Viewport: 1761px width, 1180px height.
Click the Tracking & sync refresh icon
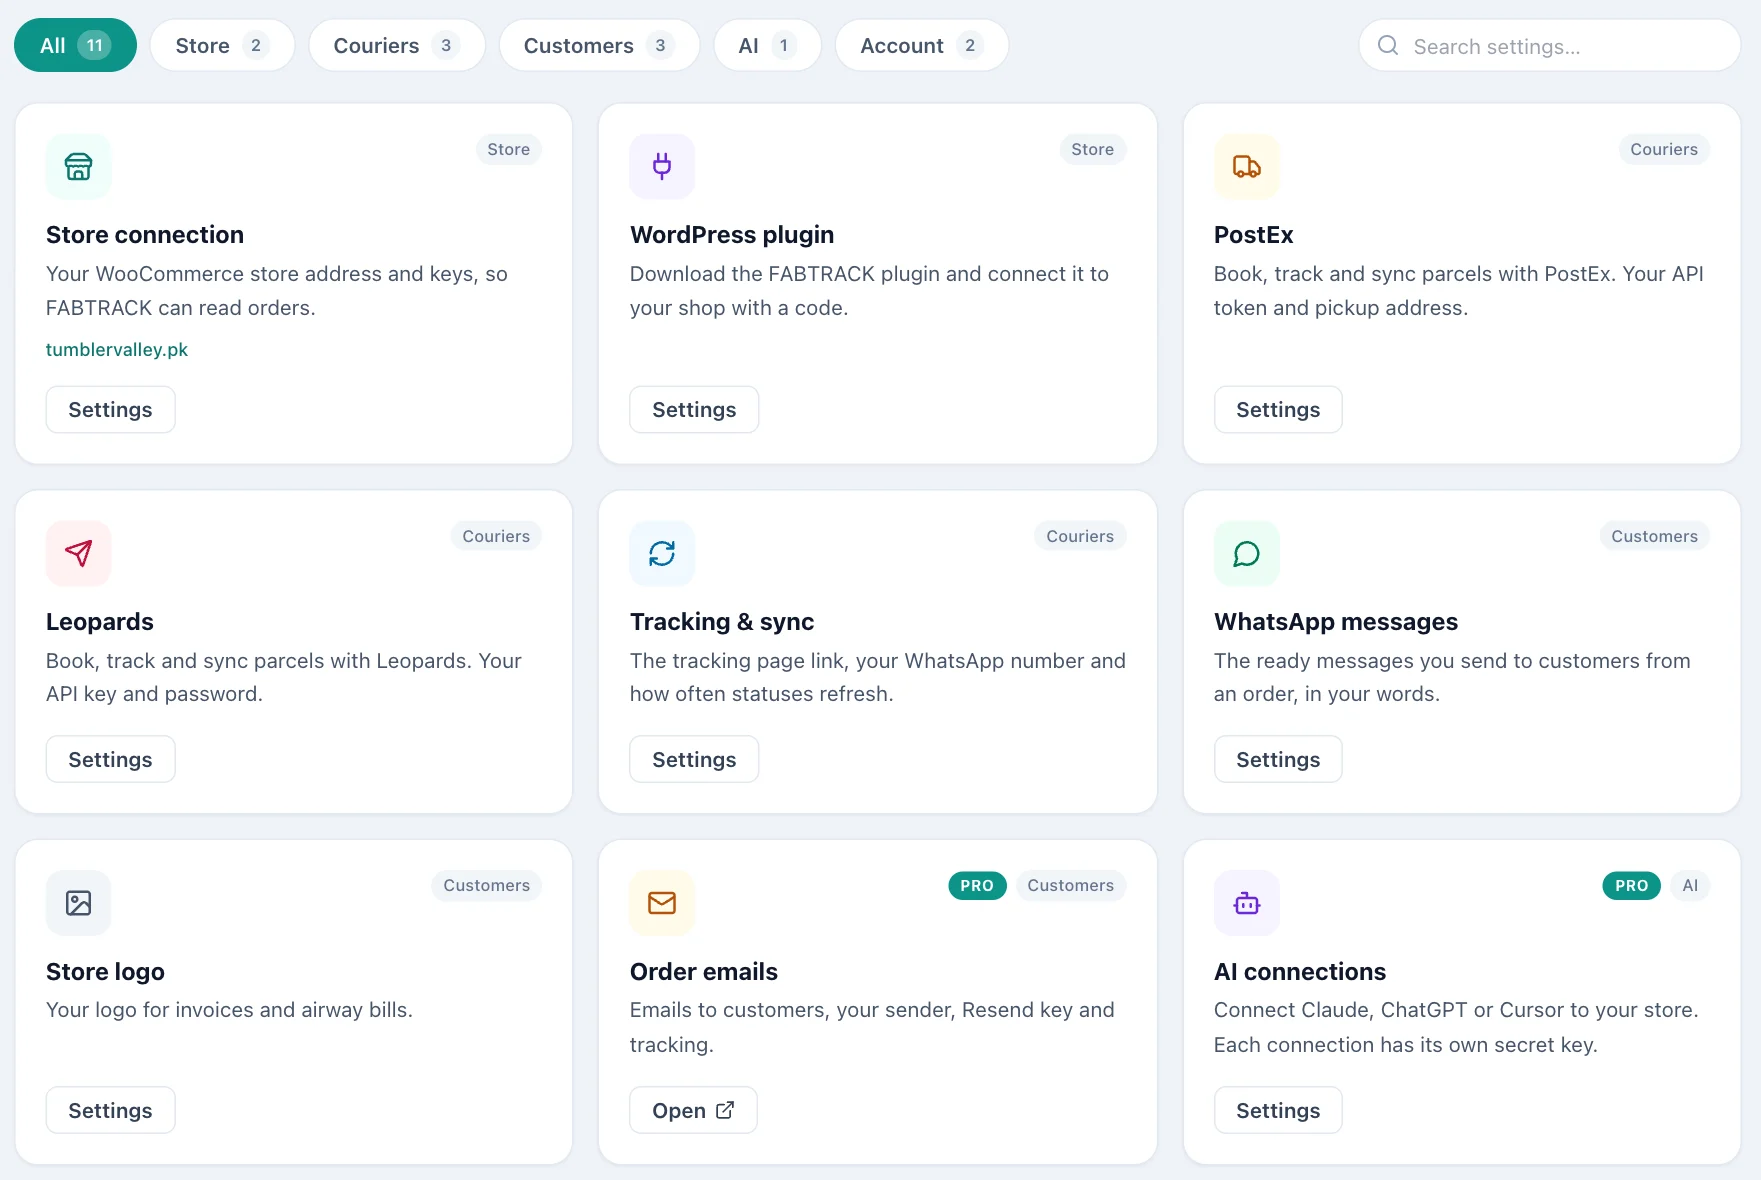point(662,553)
